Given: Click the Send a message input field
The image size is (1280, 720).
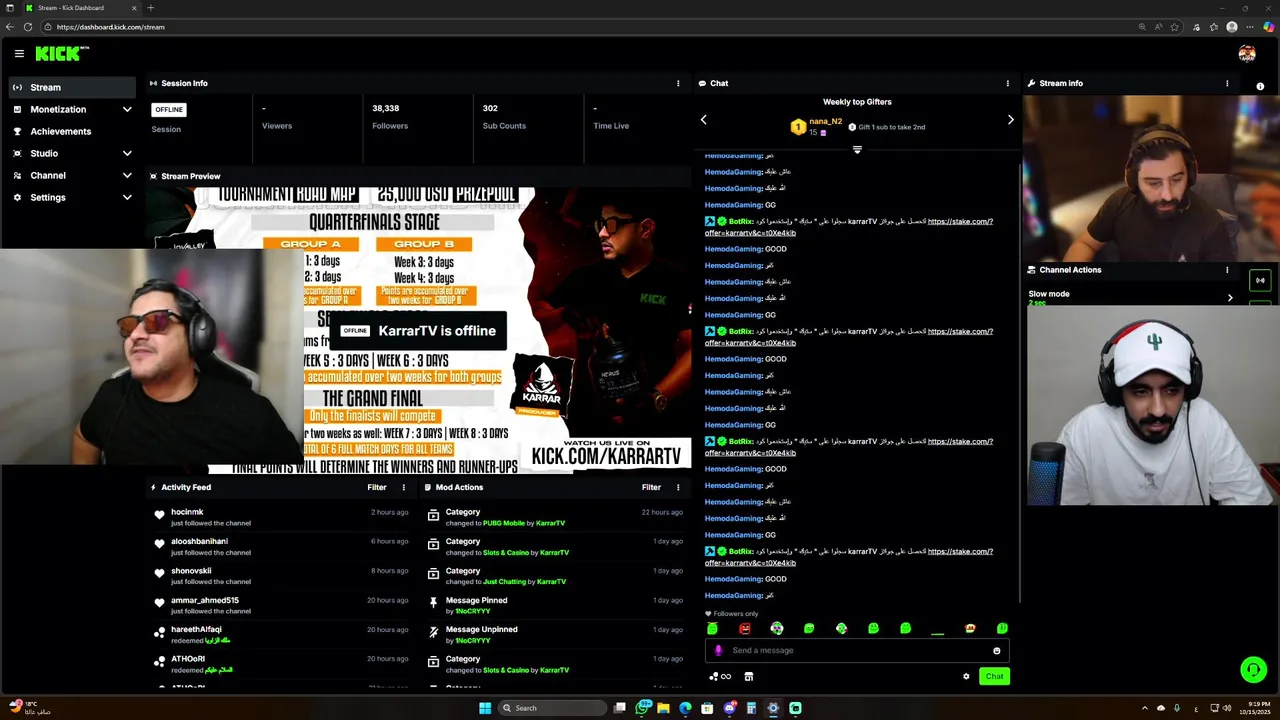Looking at the screenshot, I should pyautogui.click(x=856, y=651).
